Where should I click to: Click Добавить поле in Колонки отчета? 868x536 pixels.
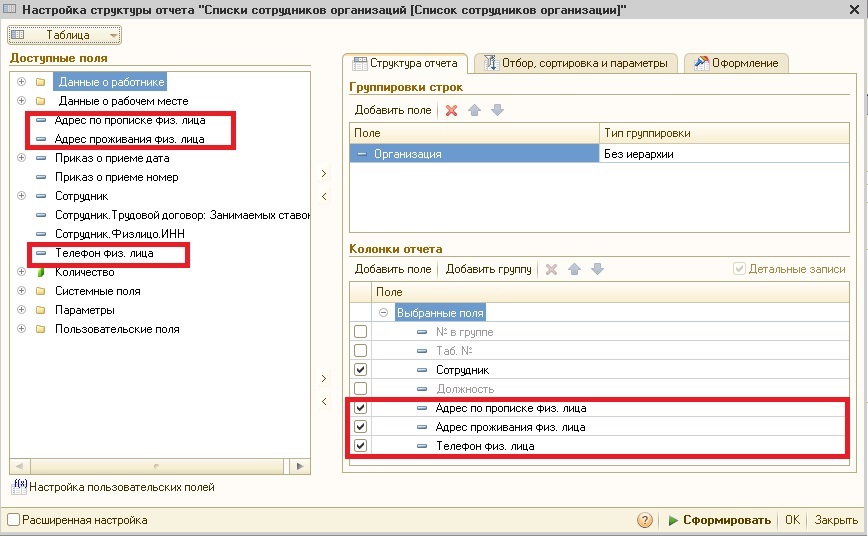pos(393,269)
